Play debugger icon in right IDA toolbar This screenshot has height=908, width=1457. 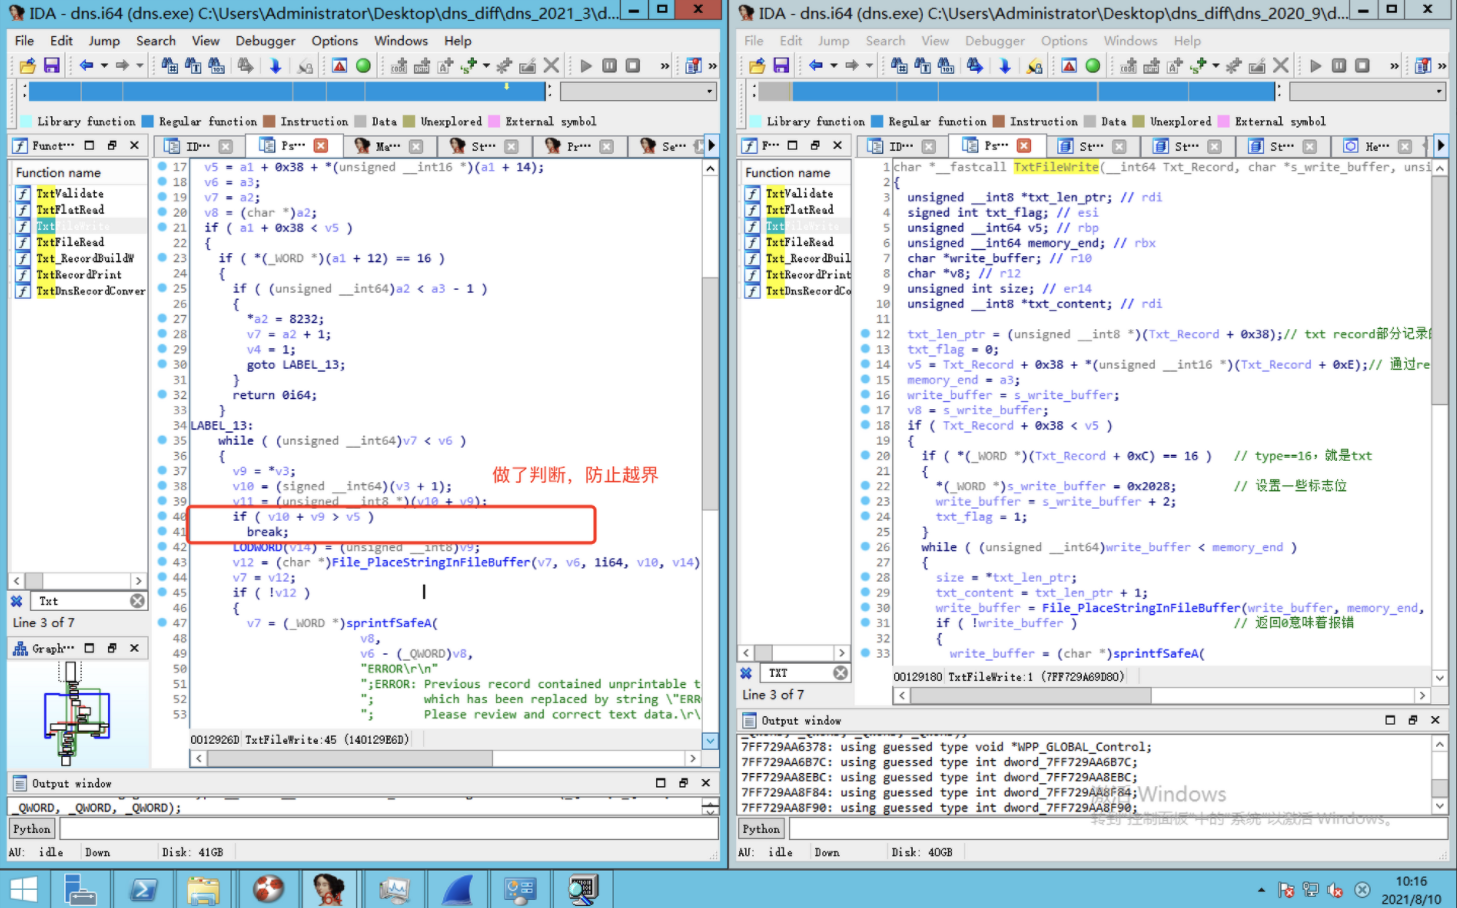1316,66
